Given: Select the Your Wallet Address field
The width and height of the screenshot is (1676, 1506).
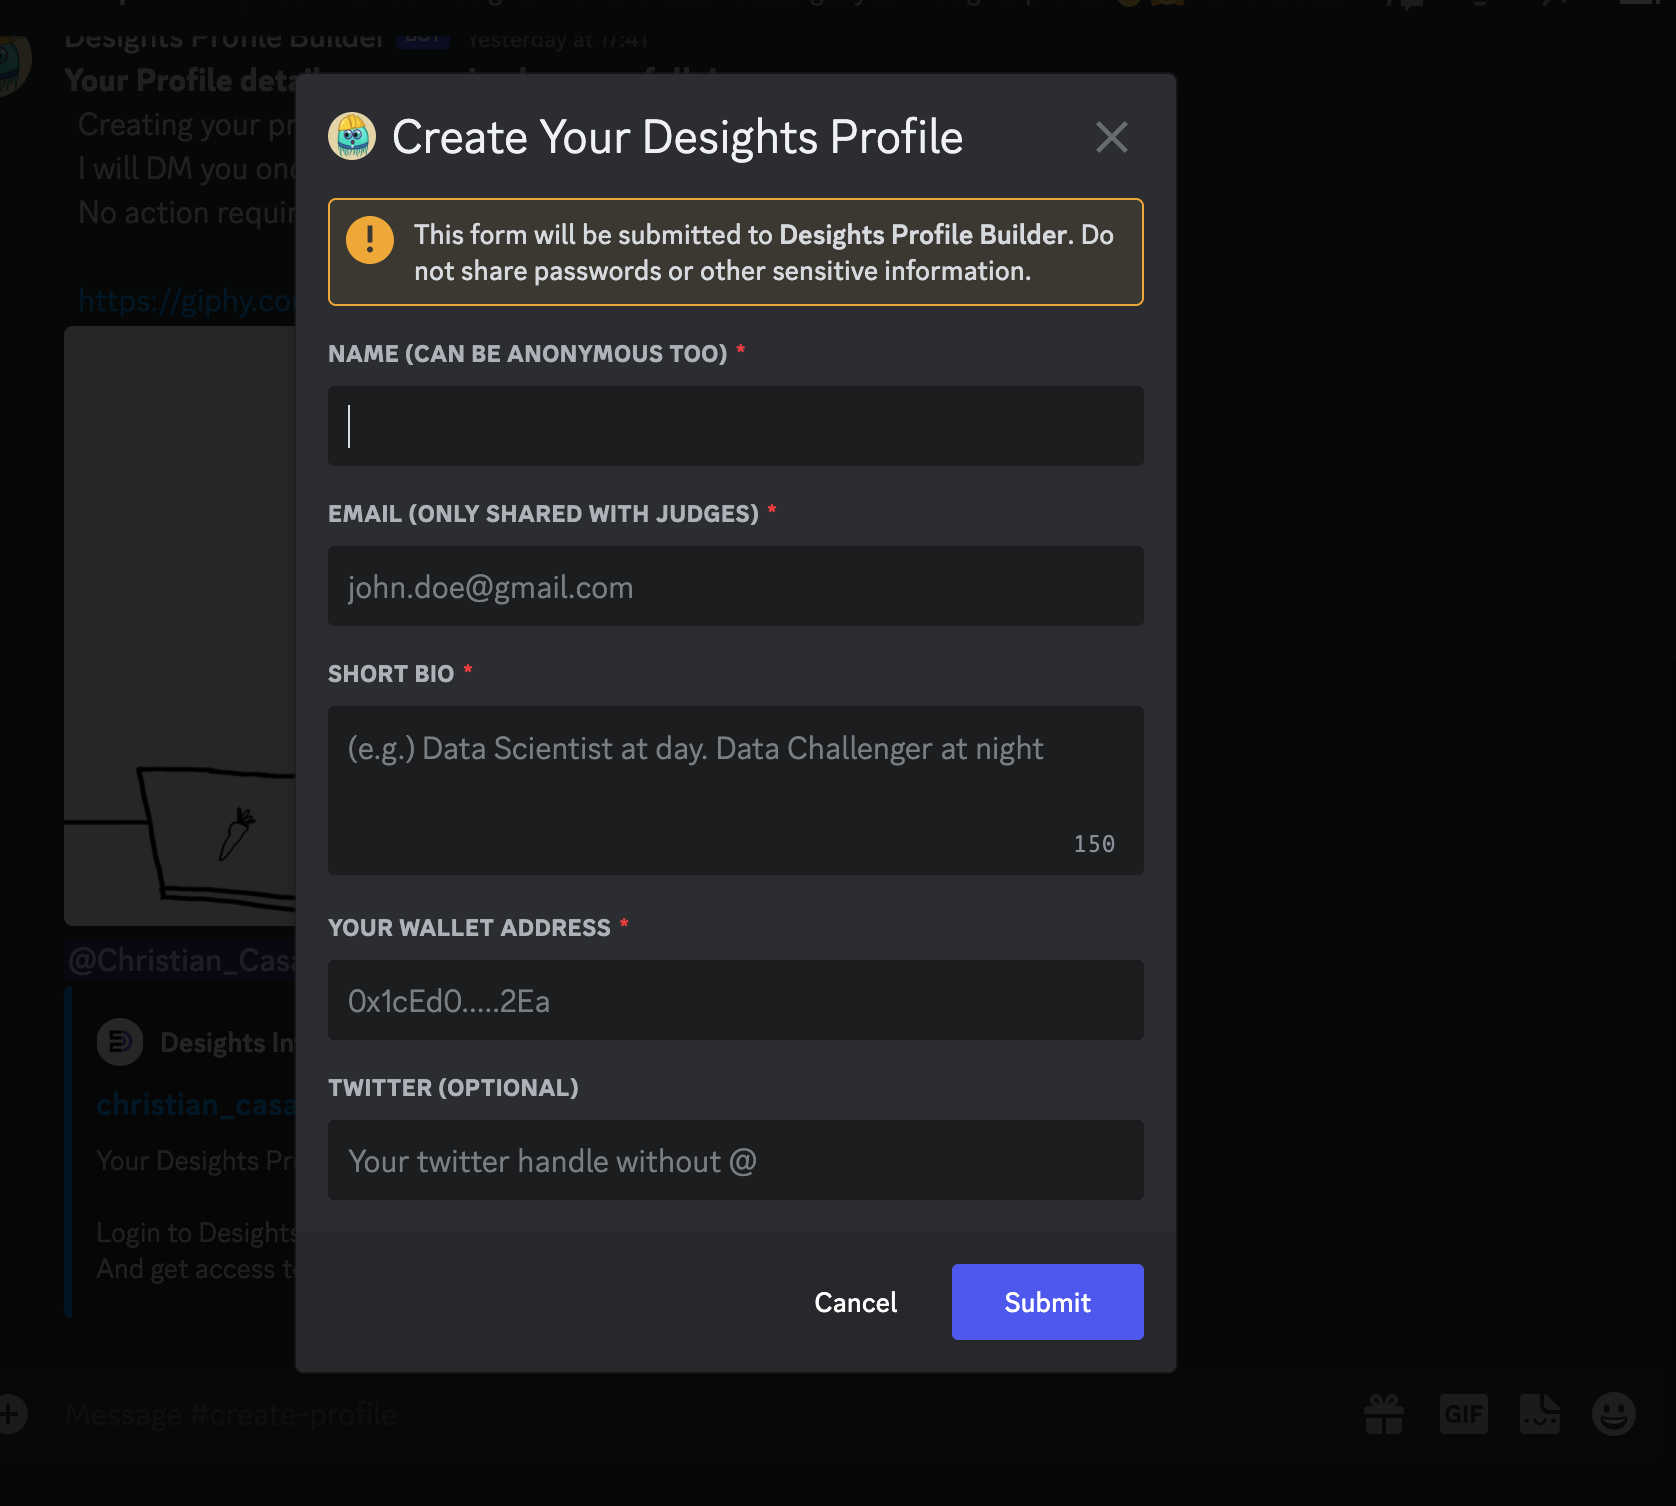Looking at the screenshot, I should (735, 1000).
